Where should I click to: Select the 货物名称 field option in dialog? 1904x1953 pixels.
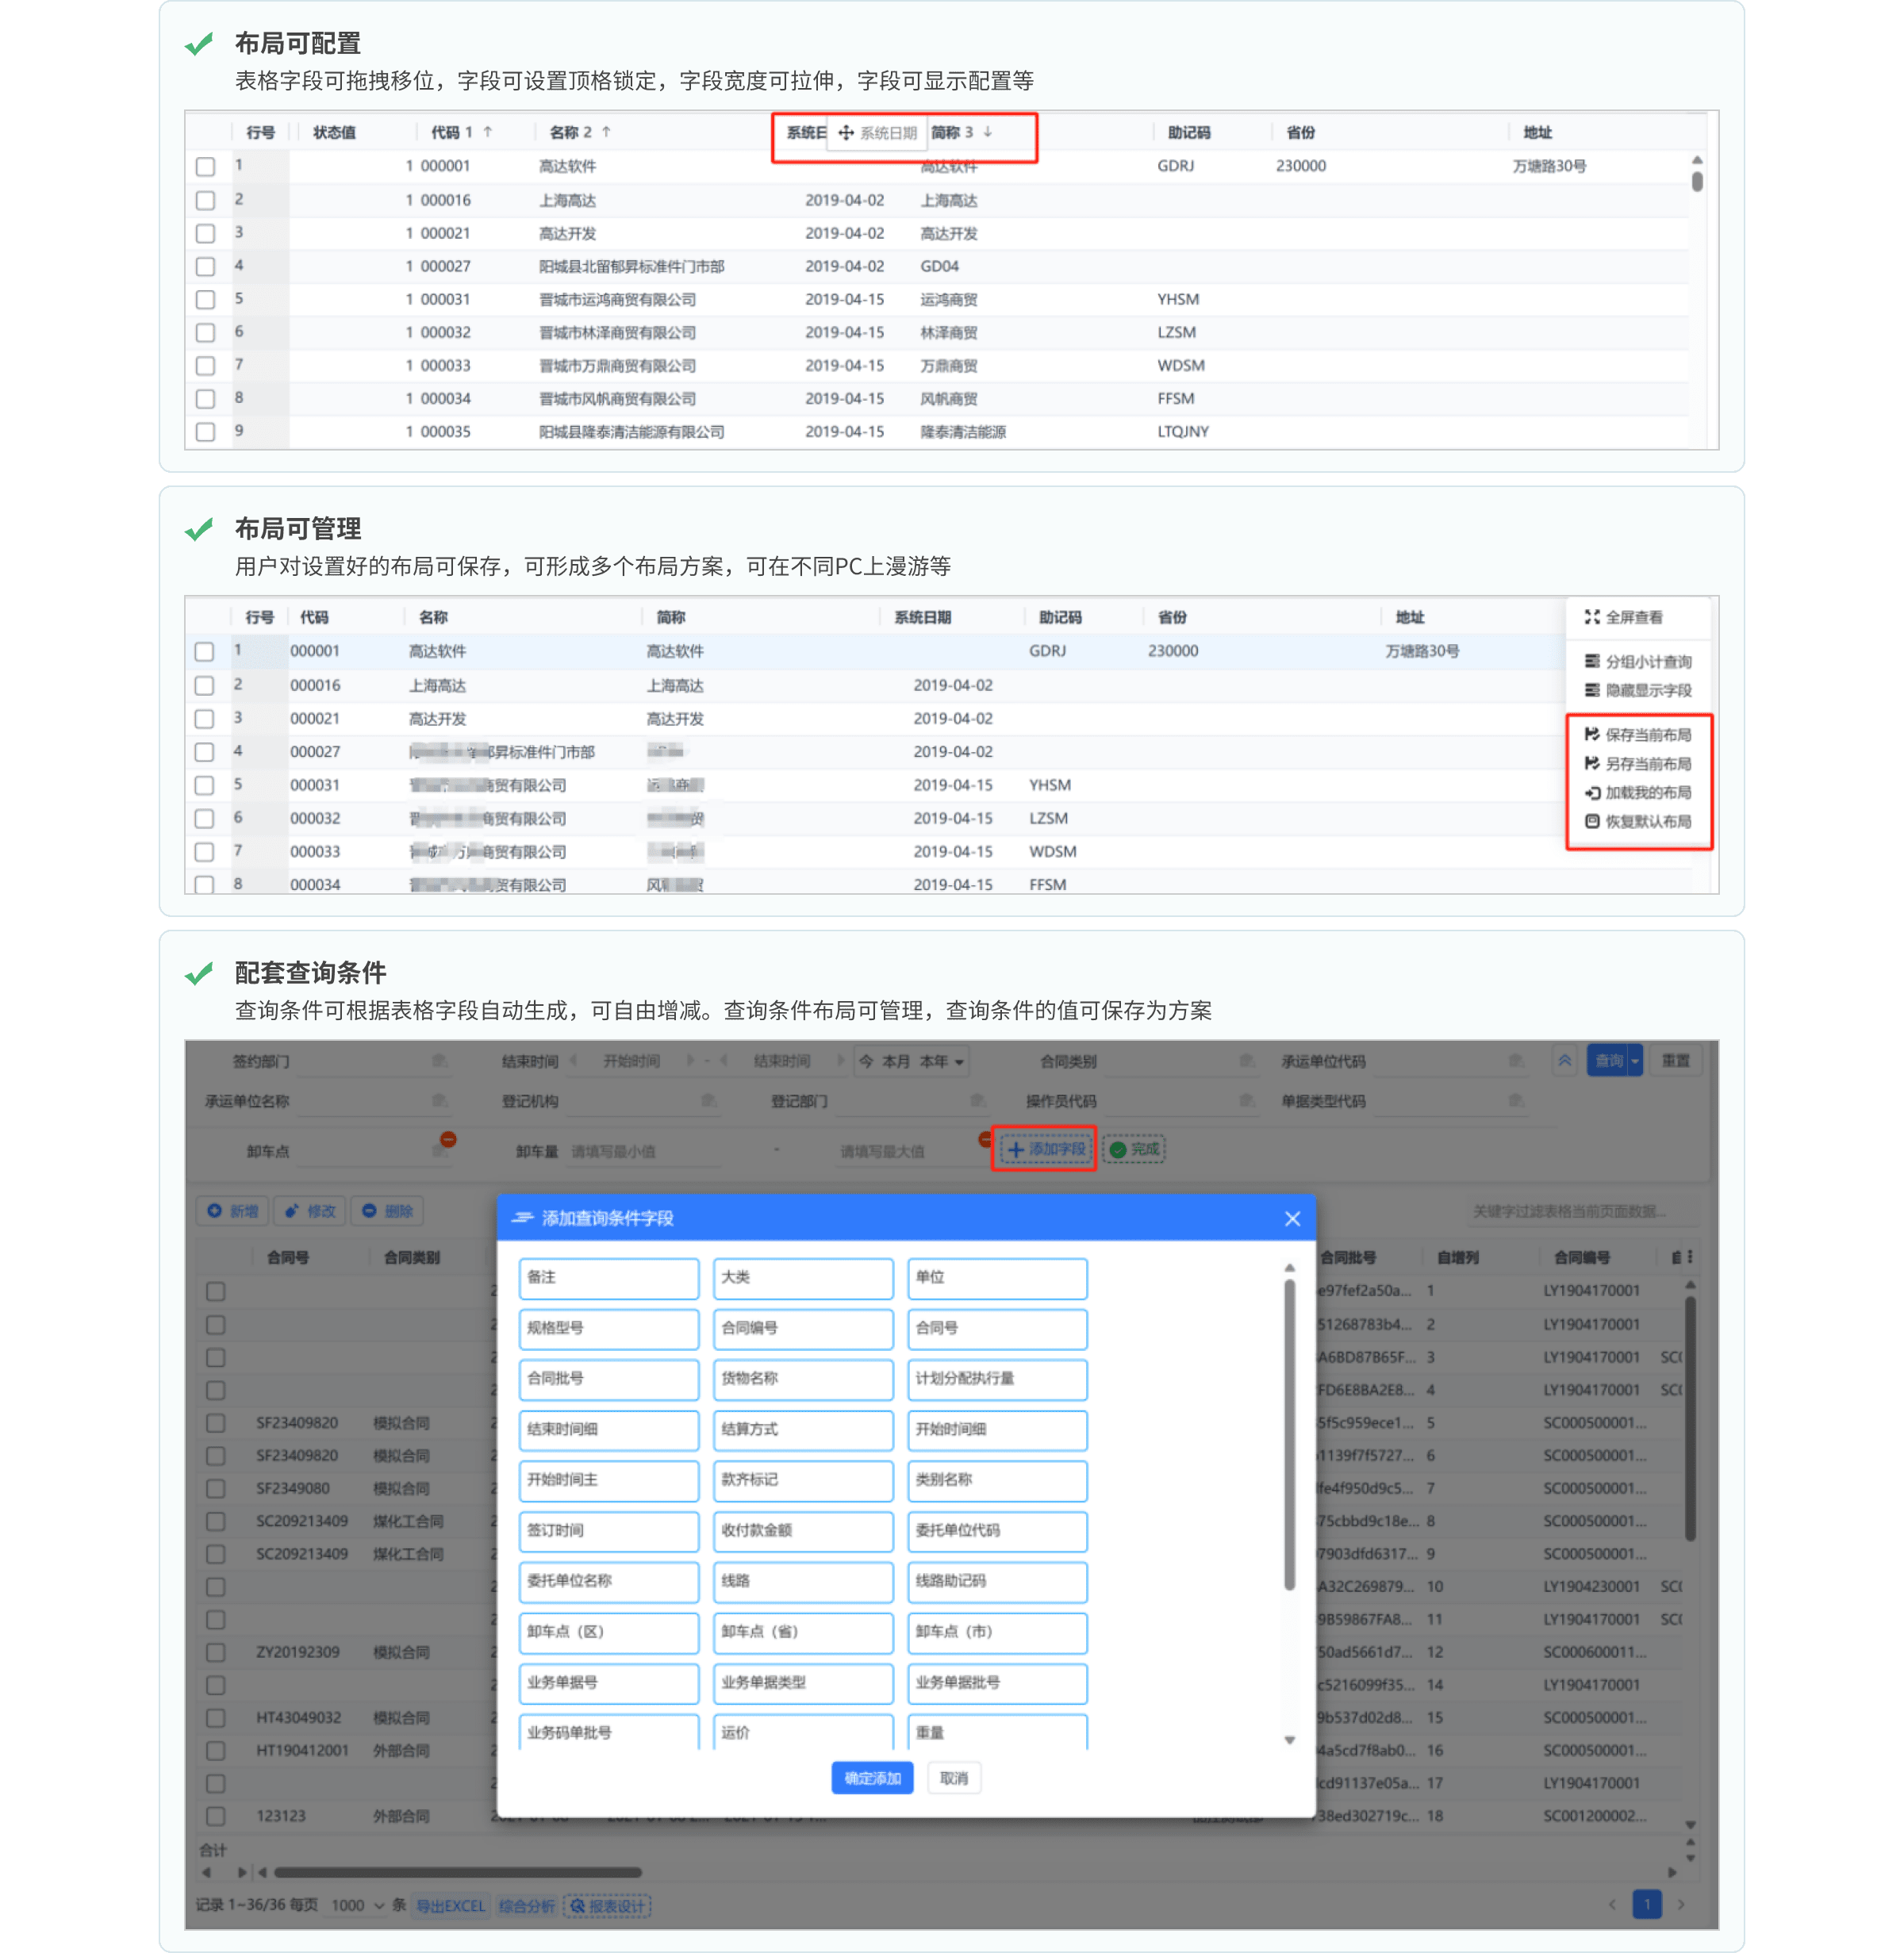802,1379
